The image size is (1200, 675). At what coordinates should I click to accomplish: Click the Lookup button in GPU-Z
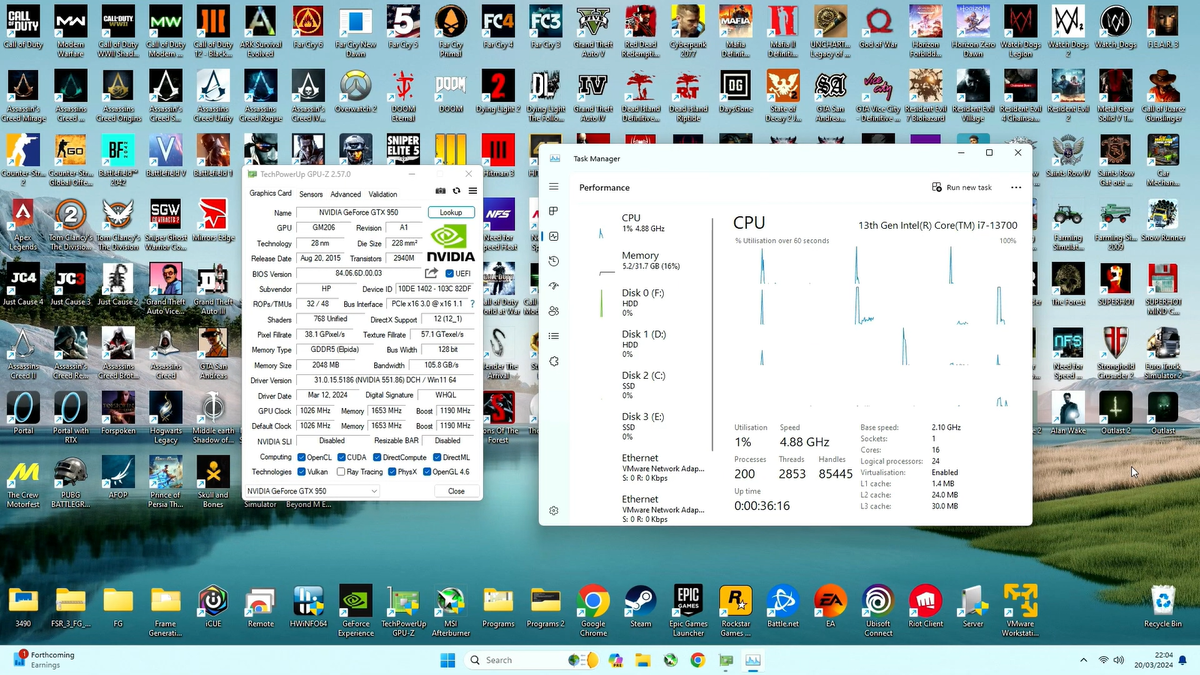point(451,212)
